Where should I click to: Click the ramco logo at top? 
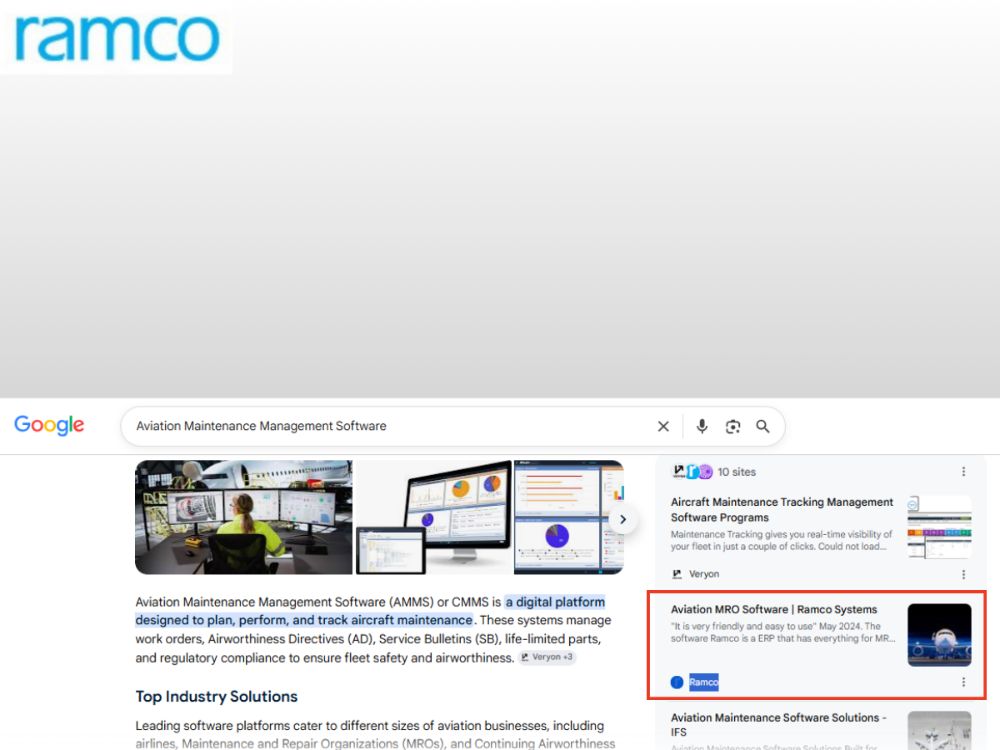pos(117,38)
